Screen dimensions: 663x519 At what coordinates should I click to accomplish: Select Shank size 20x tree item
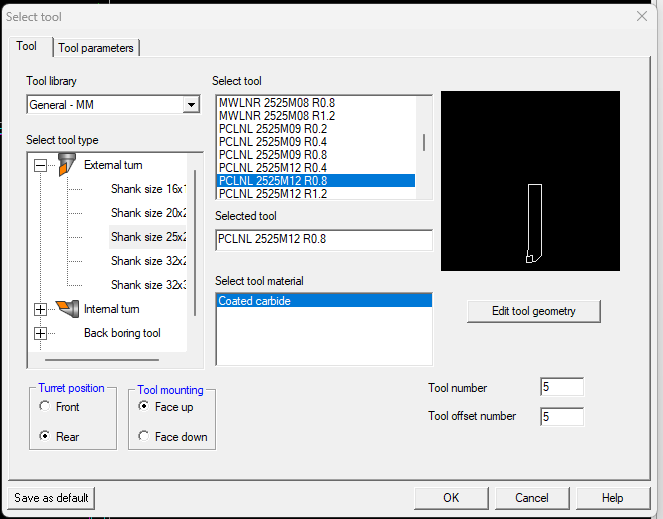(148, 213)
